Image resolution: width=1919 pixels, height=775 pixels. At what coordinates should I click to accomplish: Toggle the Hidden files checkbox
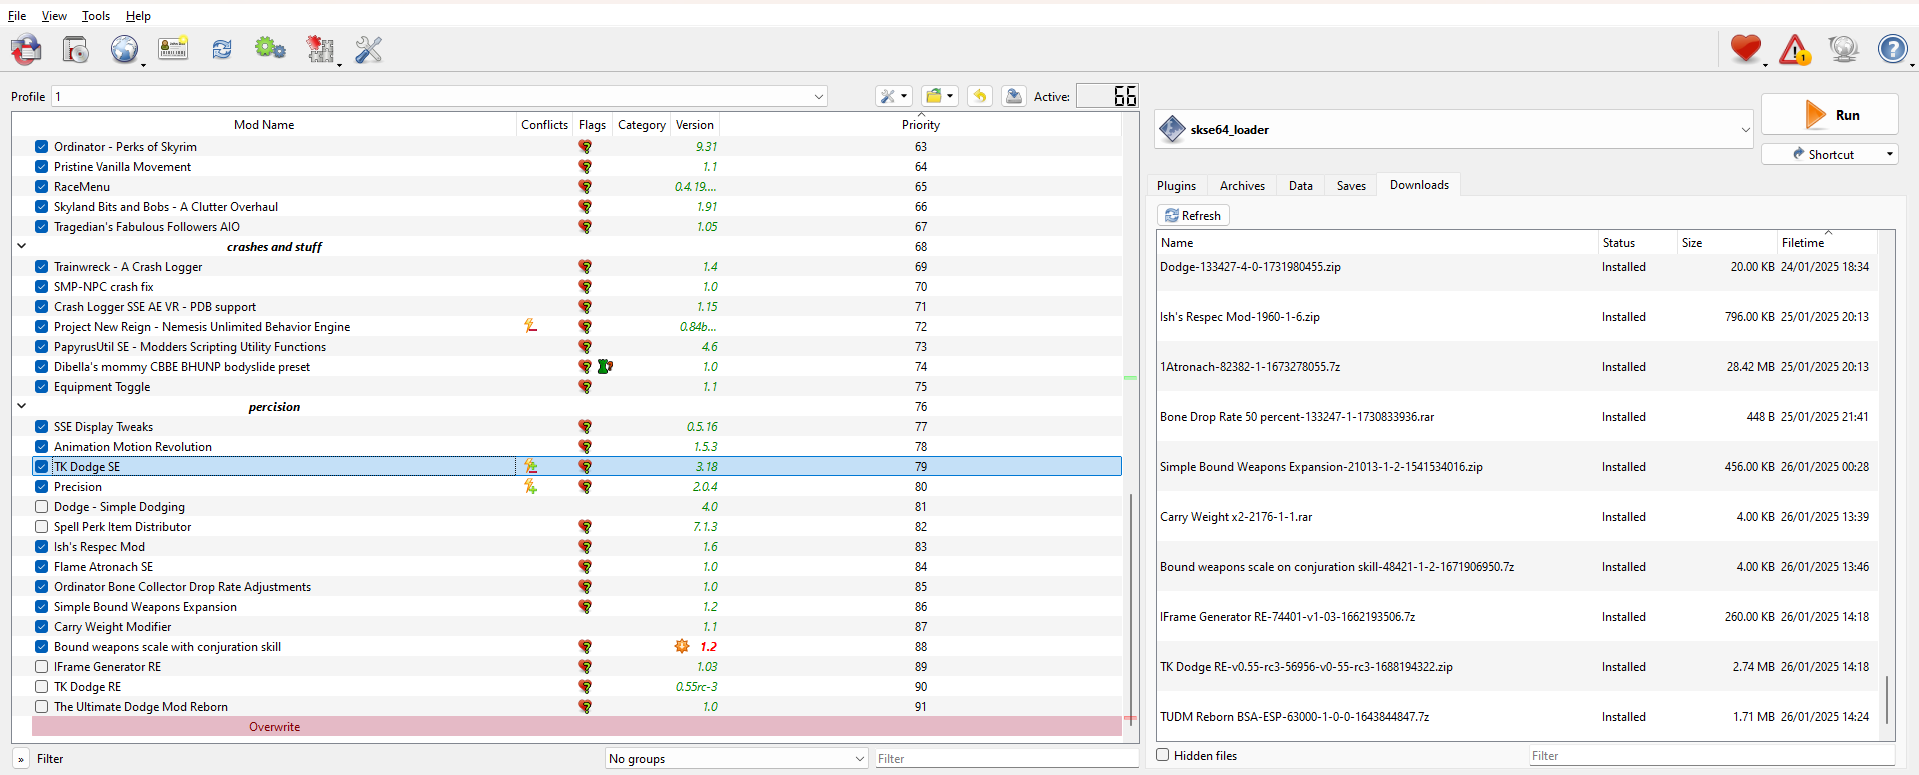point(1163,755)
